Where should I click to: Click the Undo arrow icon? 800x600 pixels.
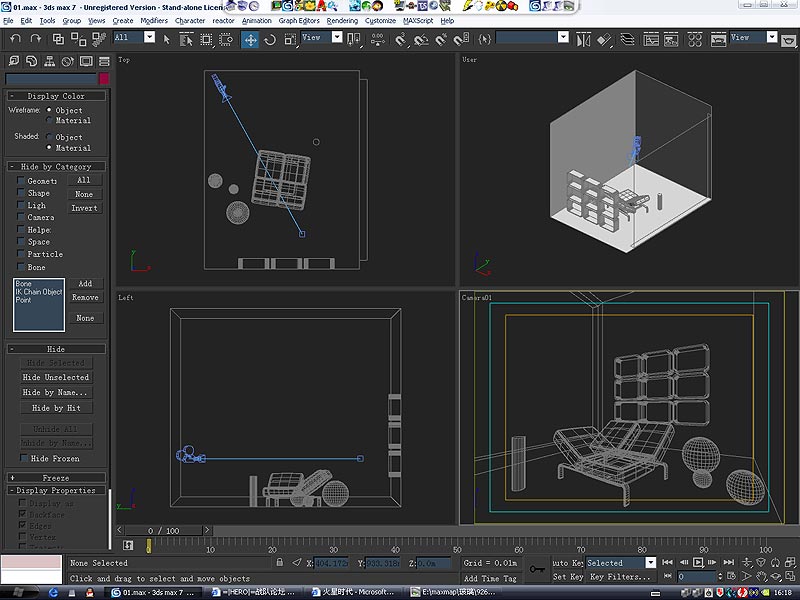(14, 39)
